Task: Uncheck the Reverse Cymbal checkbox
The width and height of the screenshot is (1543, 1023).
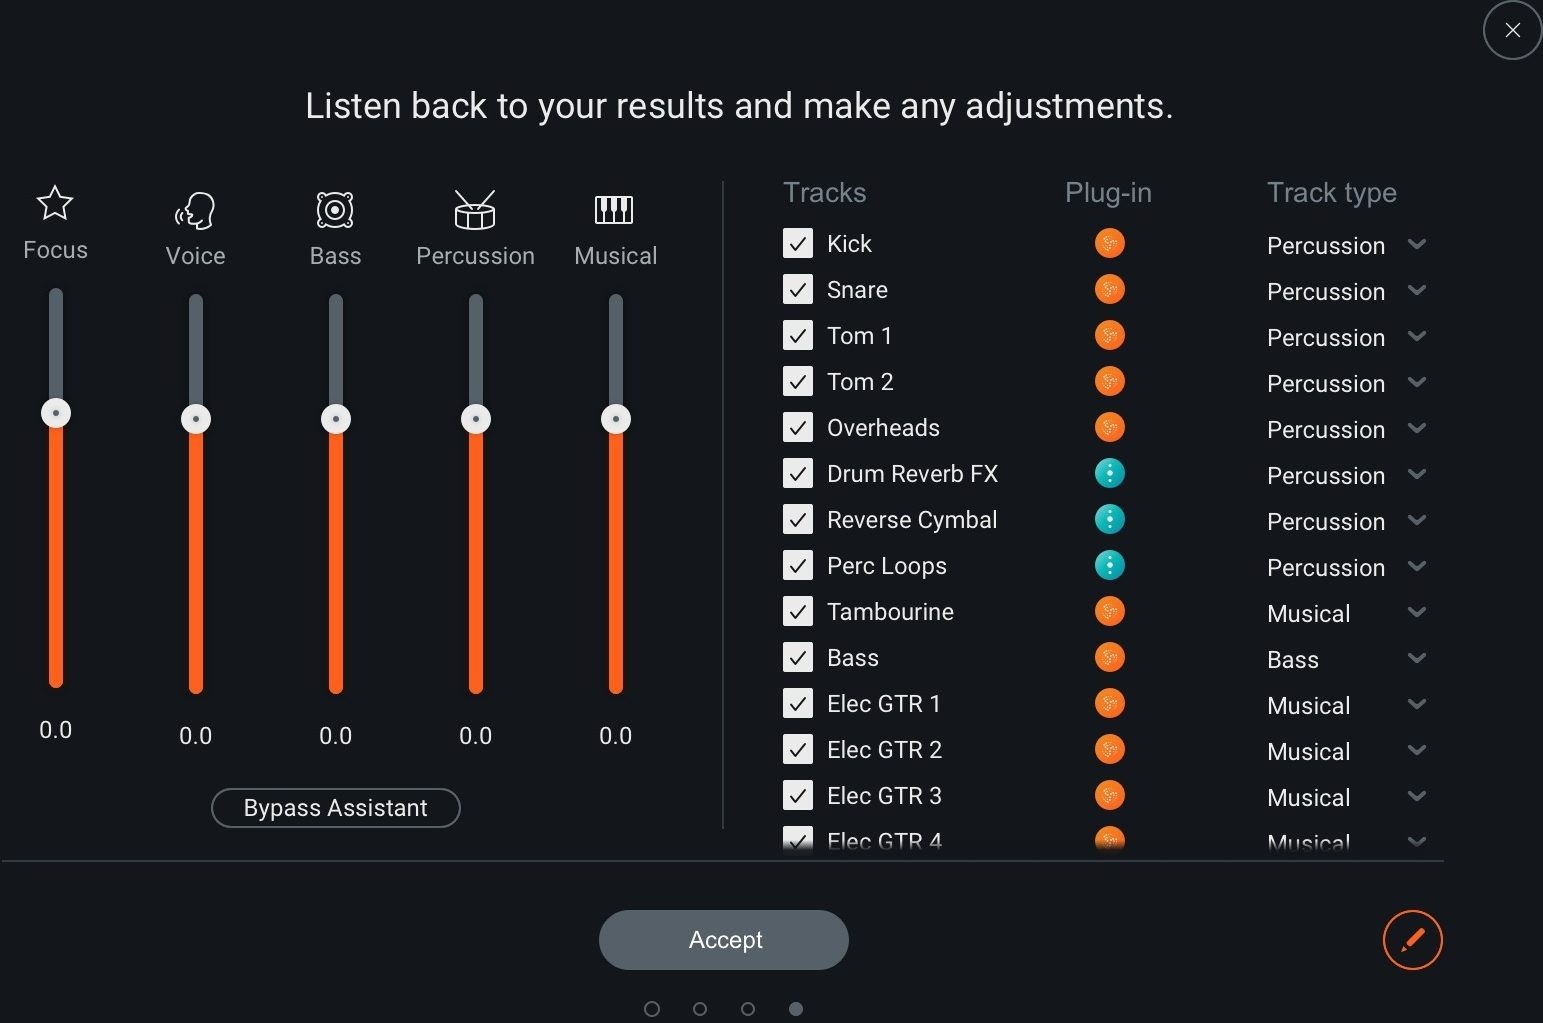Action: click(x=798, y=519)
